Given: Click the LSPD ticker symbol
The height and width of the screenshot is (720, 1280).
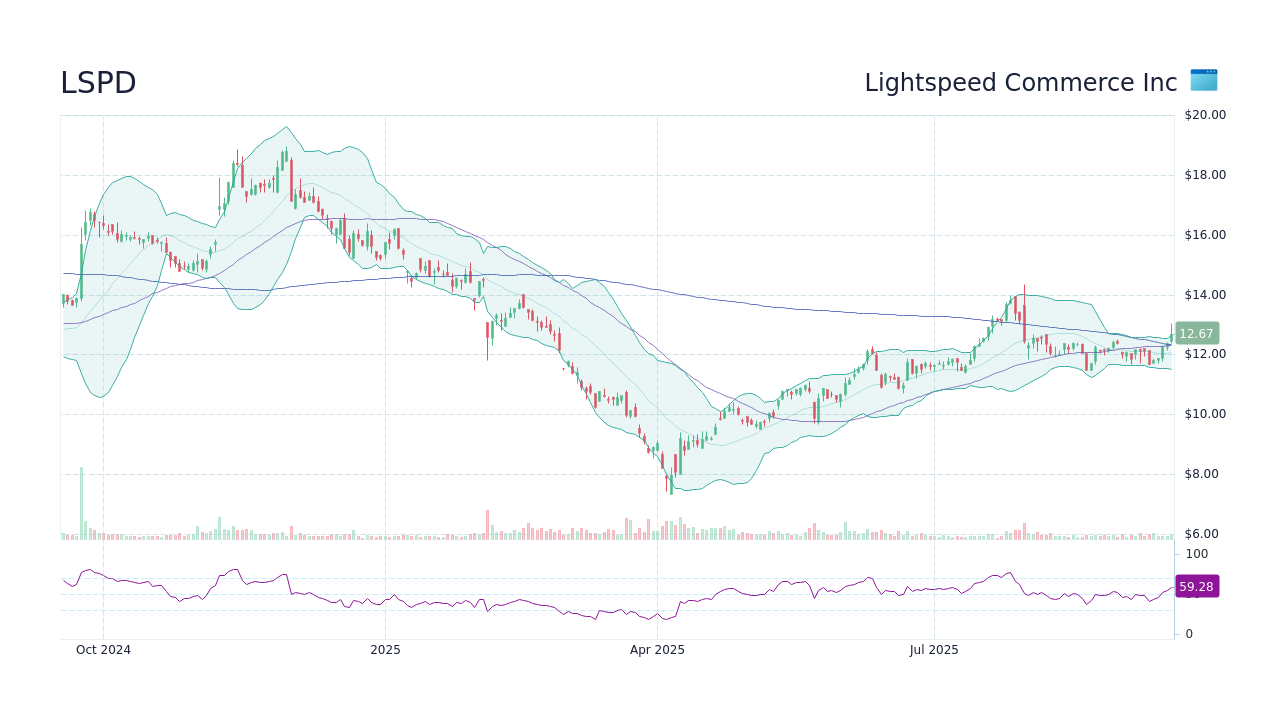Looking at the screenshot, I should (98, 83).
